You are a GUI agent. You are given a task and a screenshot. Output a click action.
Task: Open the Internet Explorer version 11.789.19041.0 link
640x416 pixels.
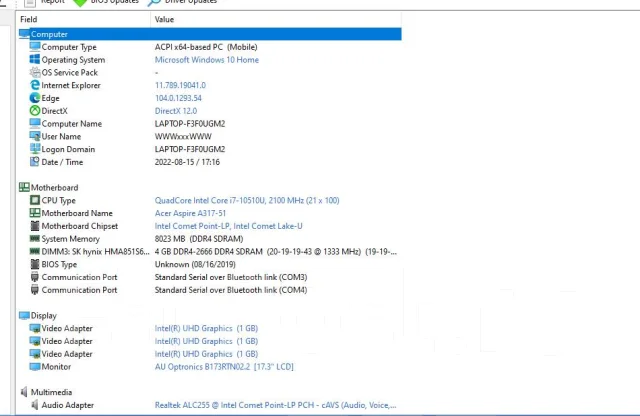180,85
